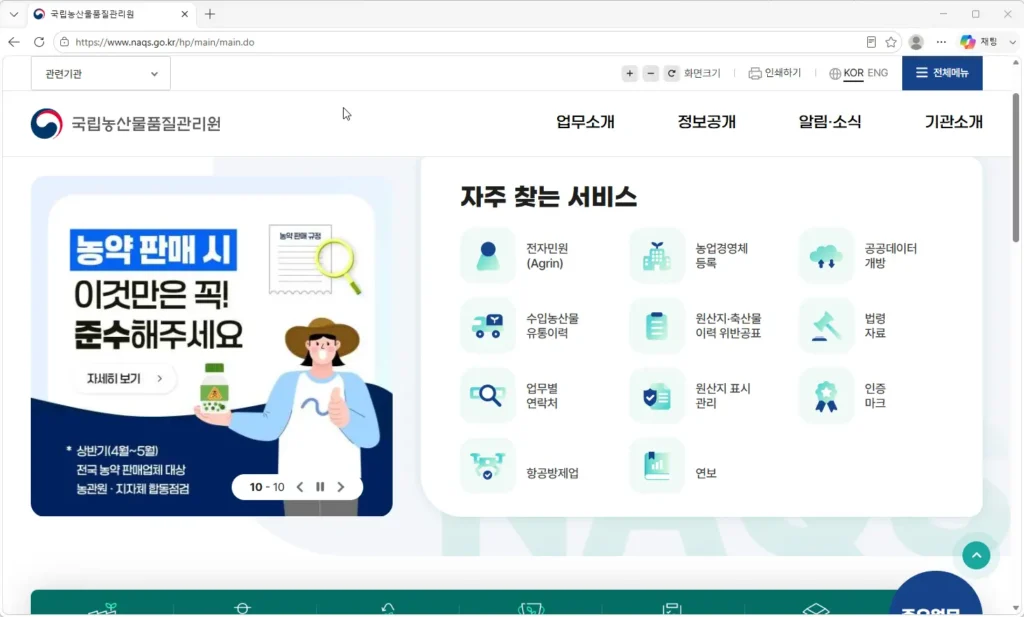Show the previous banner slide
This screenshot has height=617, width=1024.
click(300, 487)
